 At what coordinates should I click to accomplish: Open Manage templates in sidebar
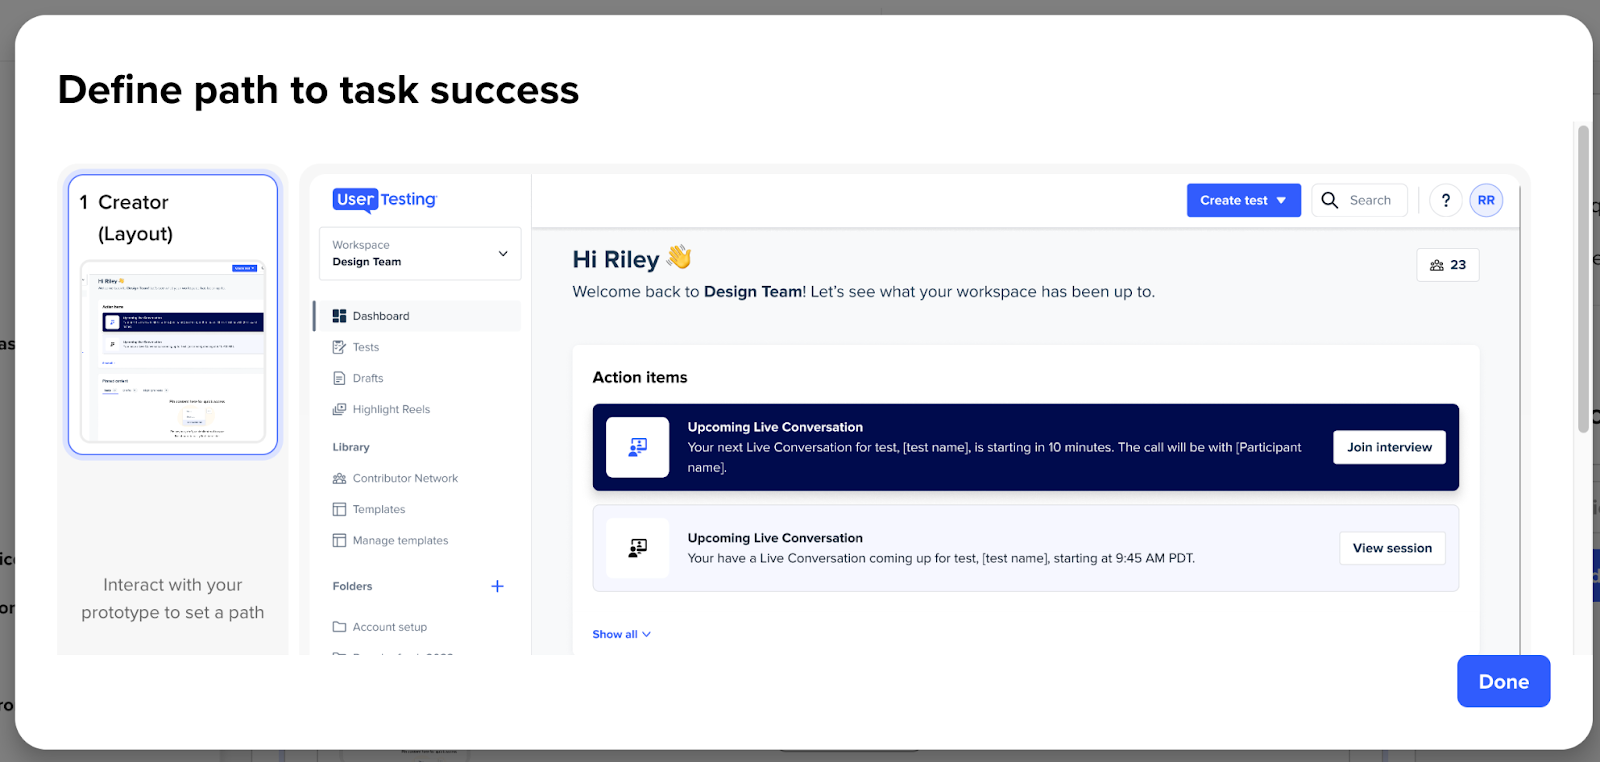click(400, 540)
